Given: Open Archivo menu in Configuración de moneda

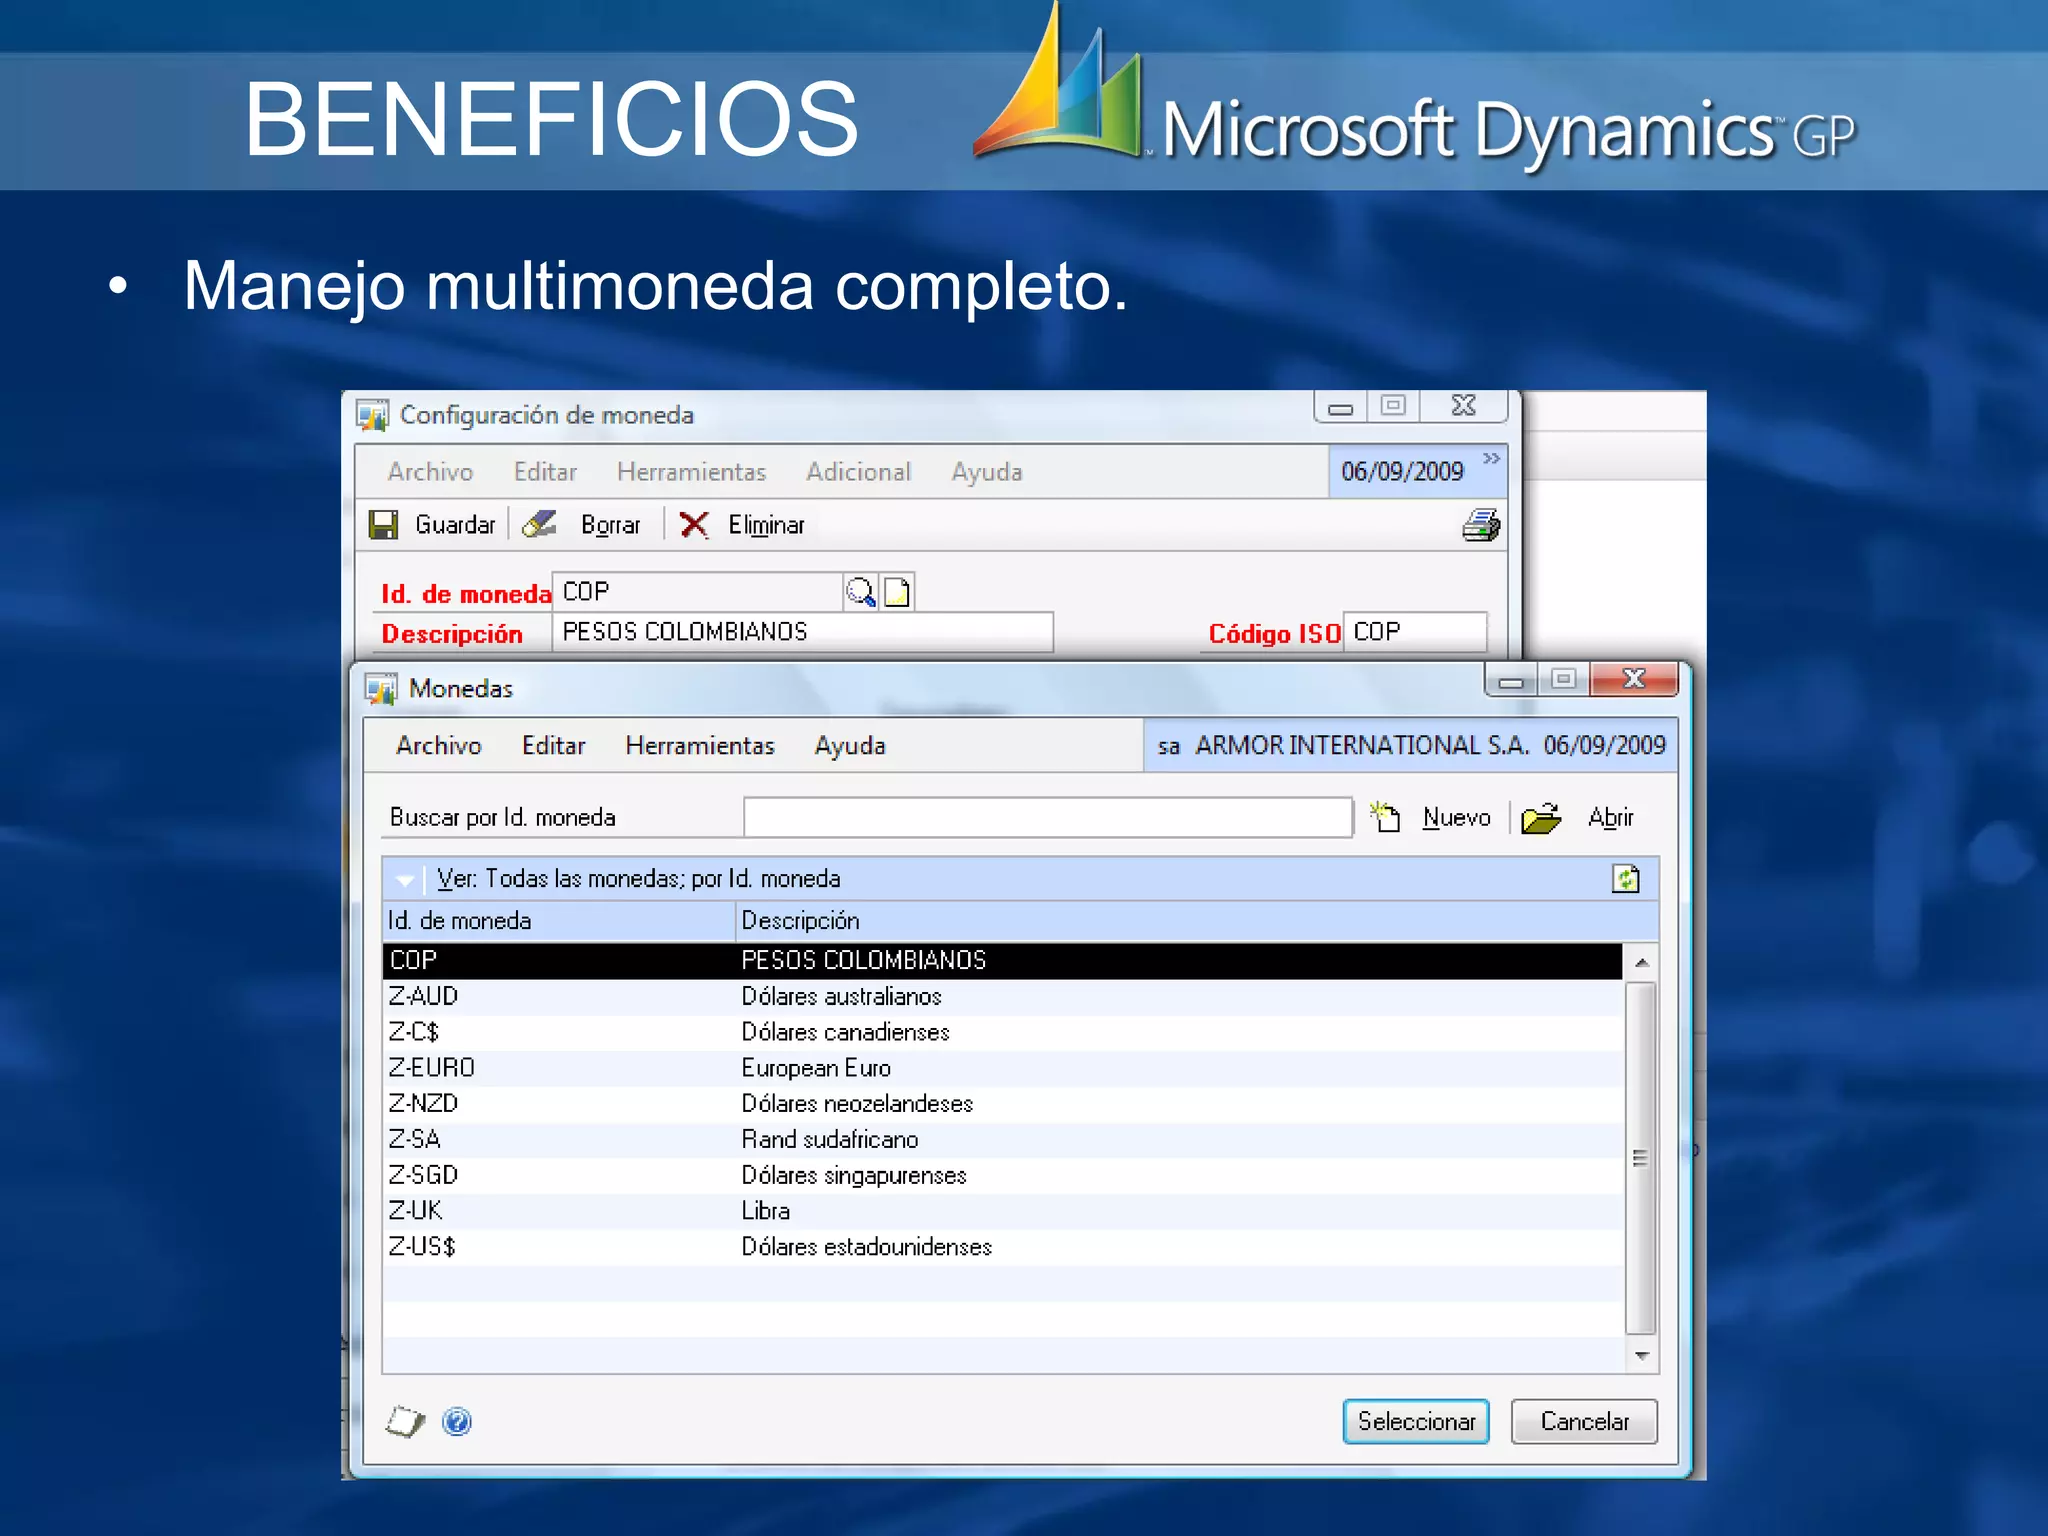Looking at the screenshot, I should coord(430,471).
